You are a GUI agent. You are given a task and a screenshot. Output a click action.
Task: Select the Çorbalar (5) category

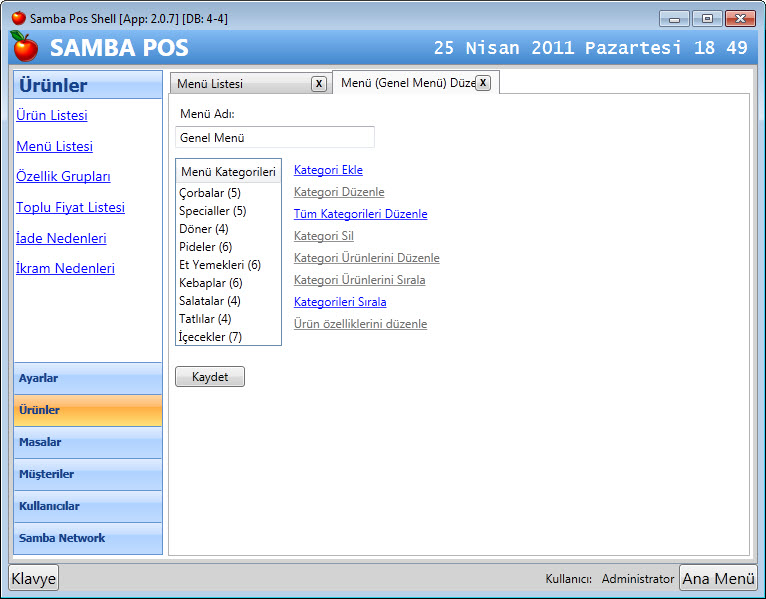click(210, 193)
